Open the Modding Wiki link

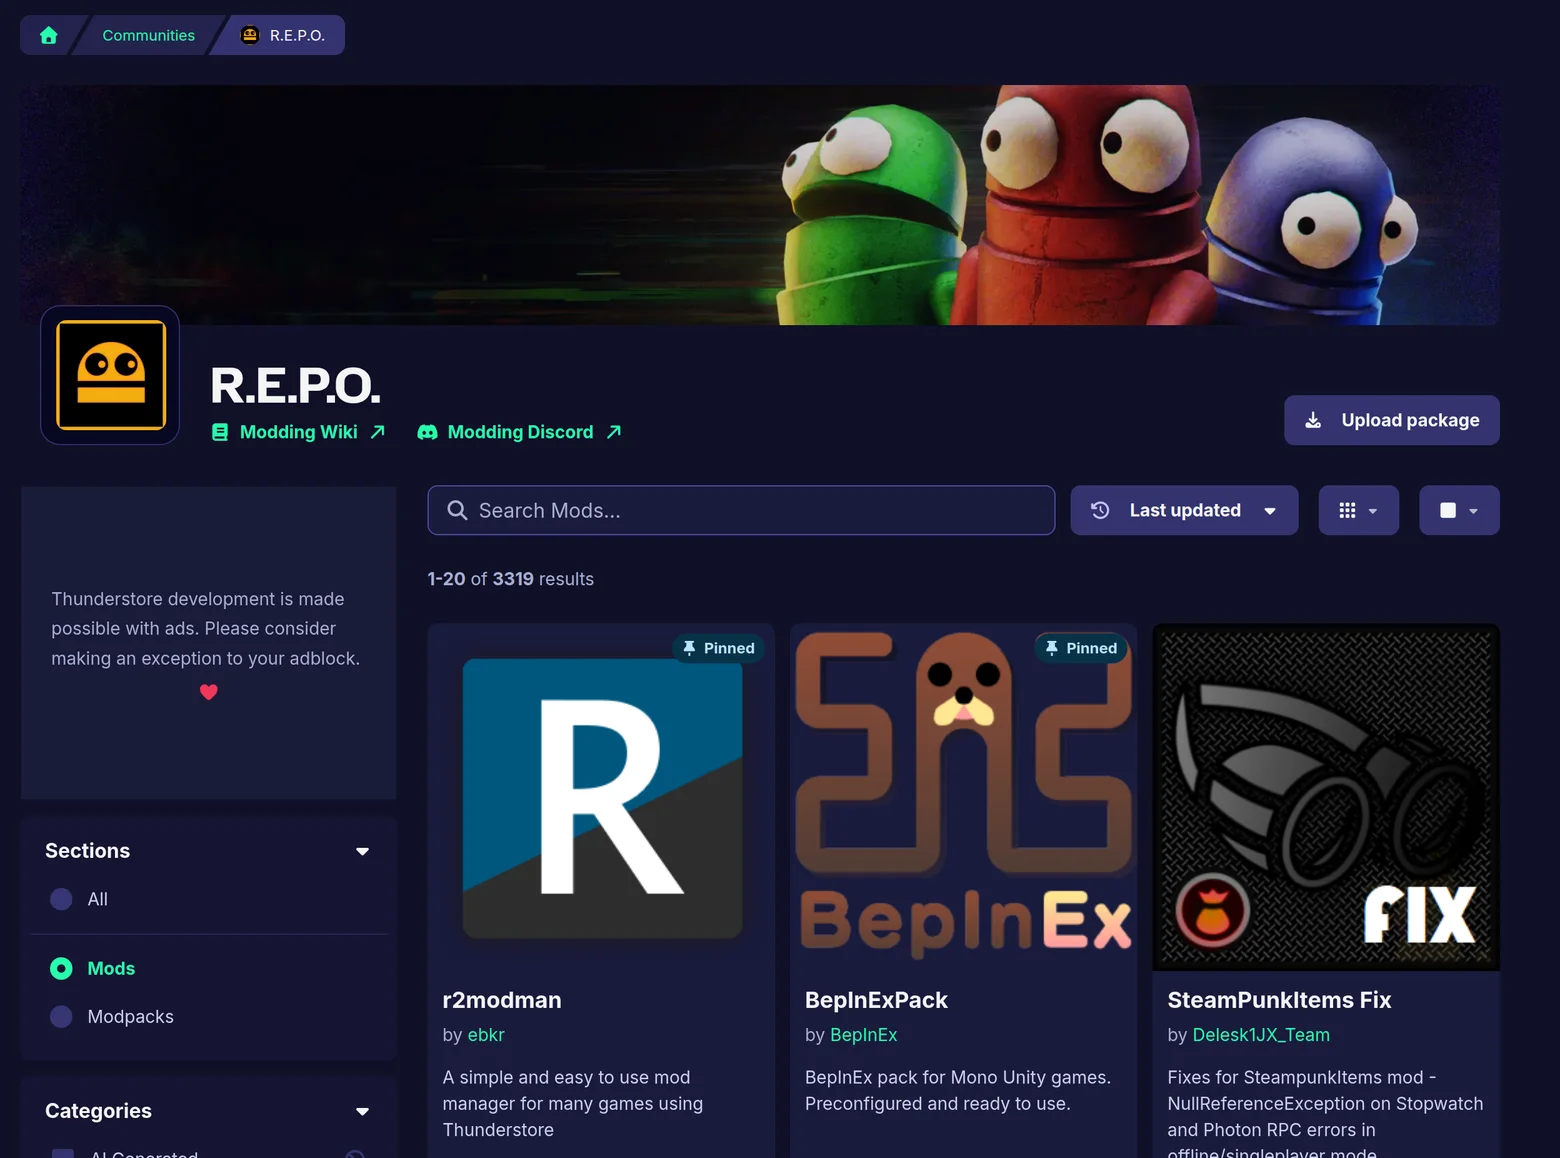[298, 432]
